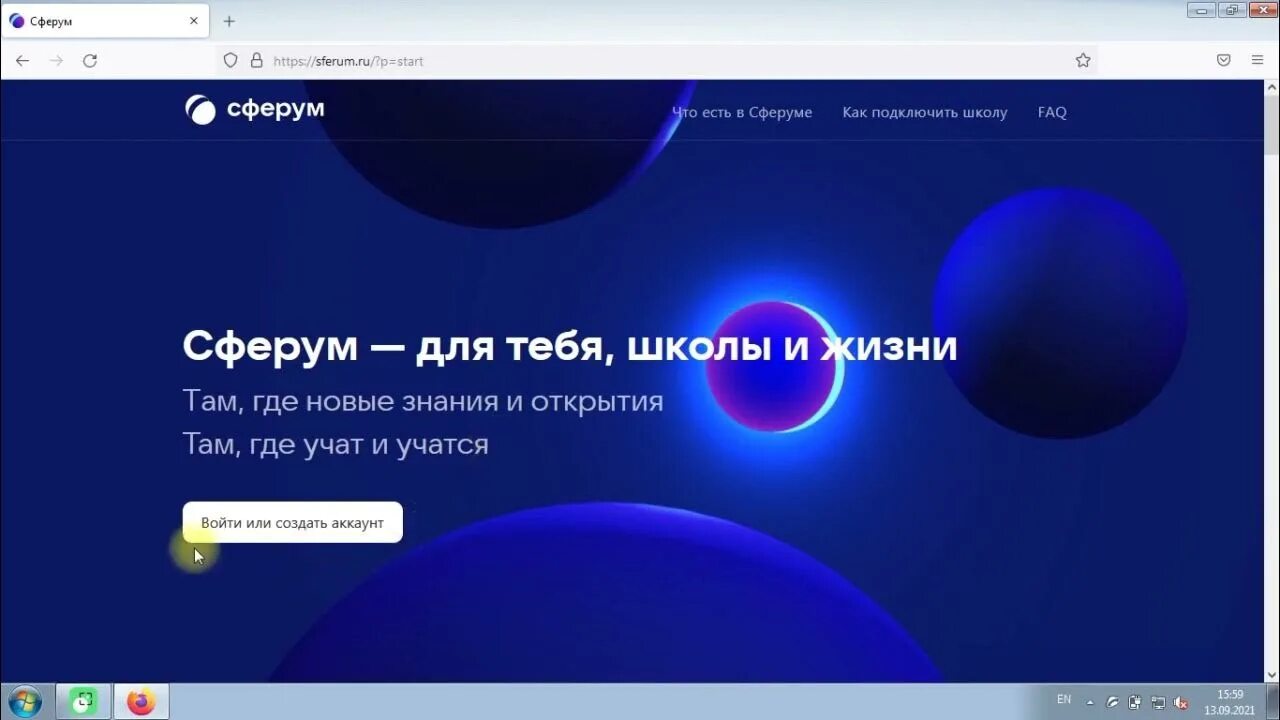The width and height of the screenshot is (1280, 720).
Task: Open the power plug tray icon
Action: click(1135, 702)
